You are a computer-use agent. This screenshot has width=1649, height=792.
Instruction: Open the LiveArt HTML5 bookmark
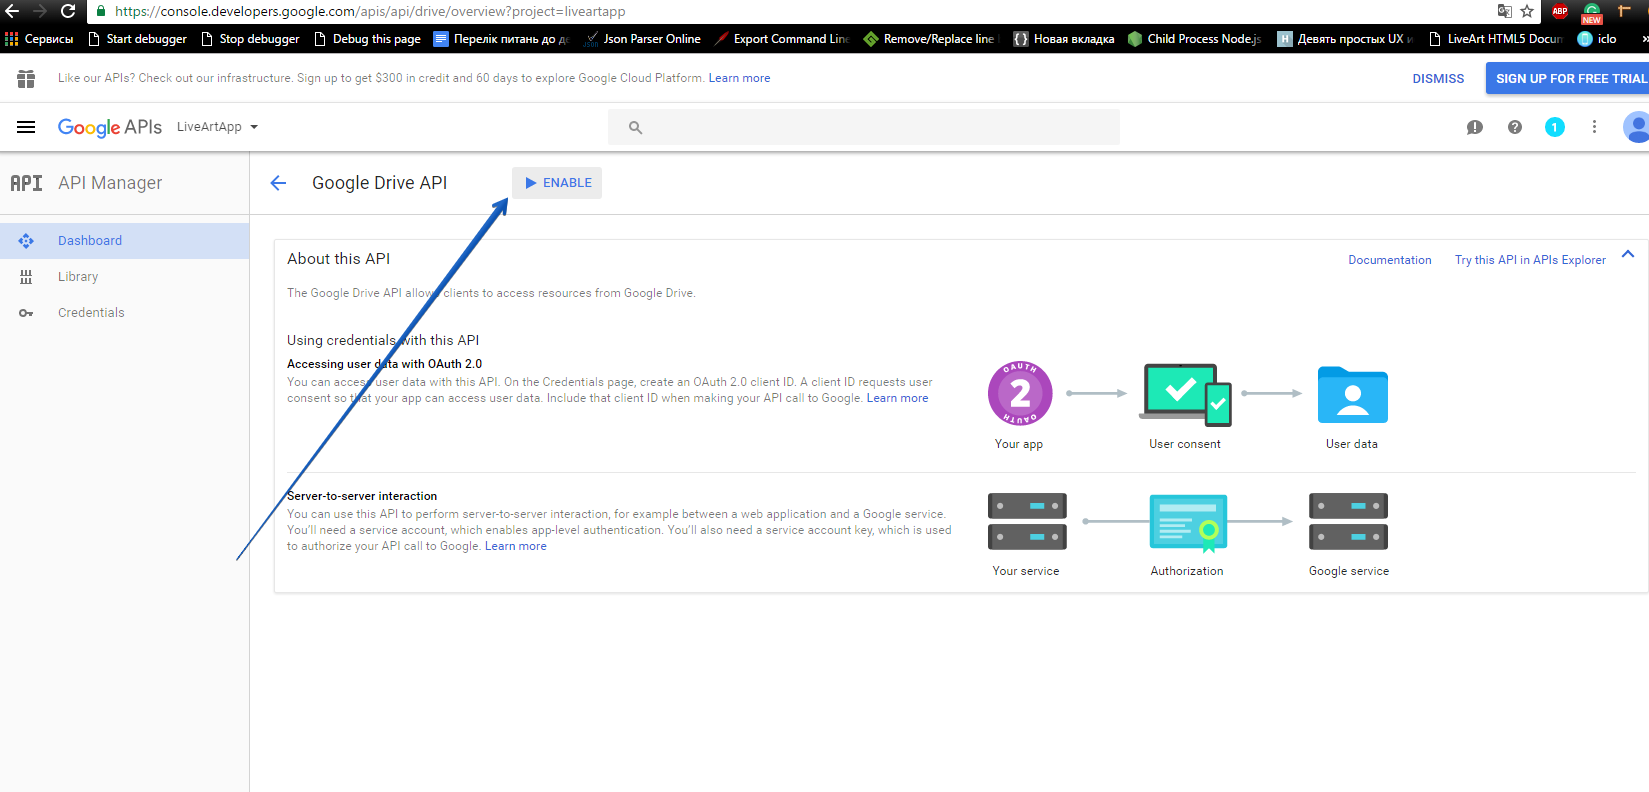(x=1495, y=39)
